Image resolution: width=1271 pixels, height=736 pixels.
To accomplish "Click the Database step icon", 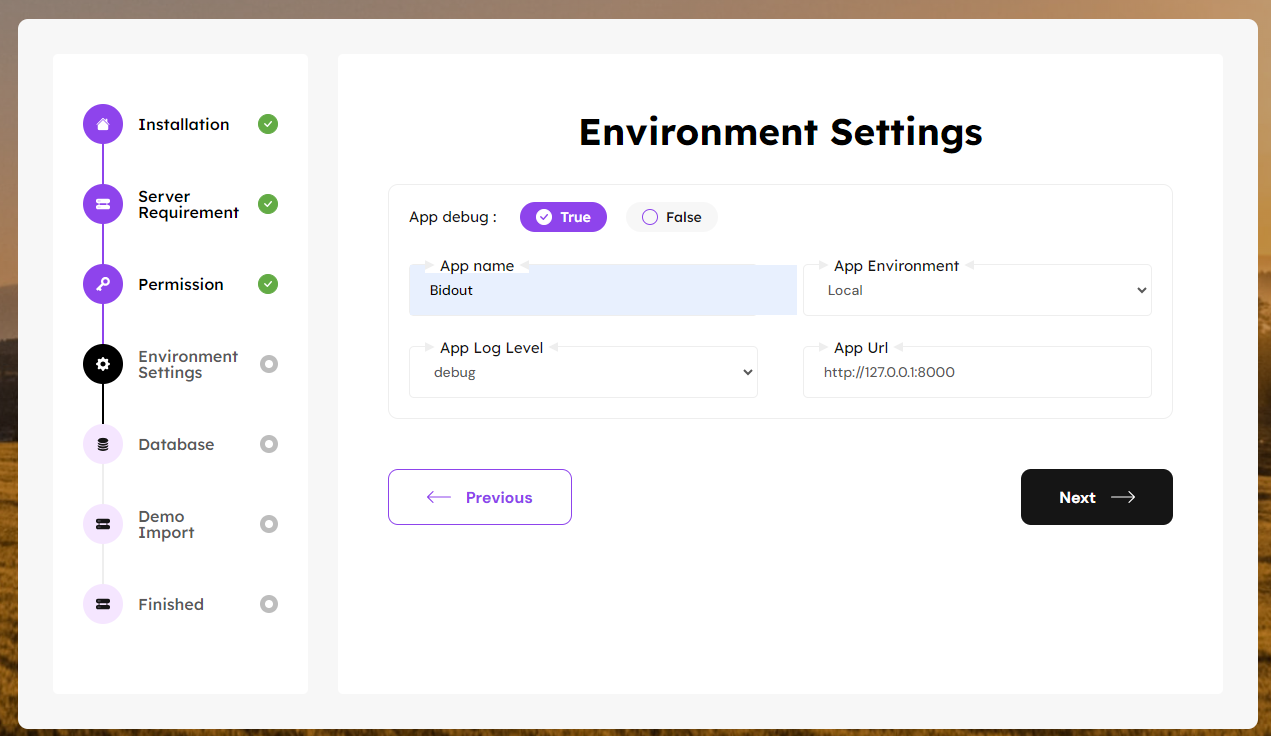I will 103,444.
